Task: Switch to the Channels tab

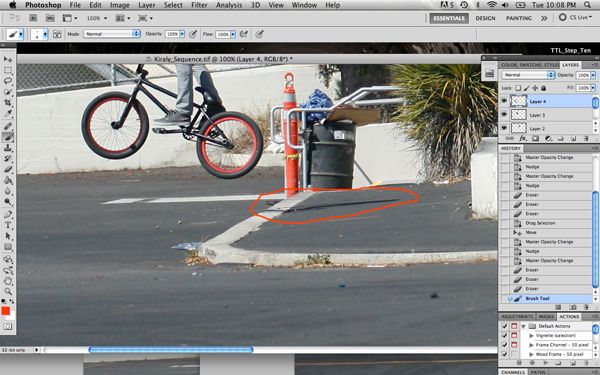Action: point(513,372)
